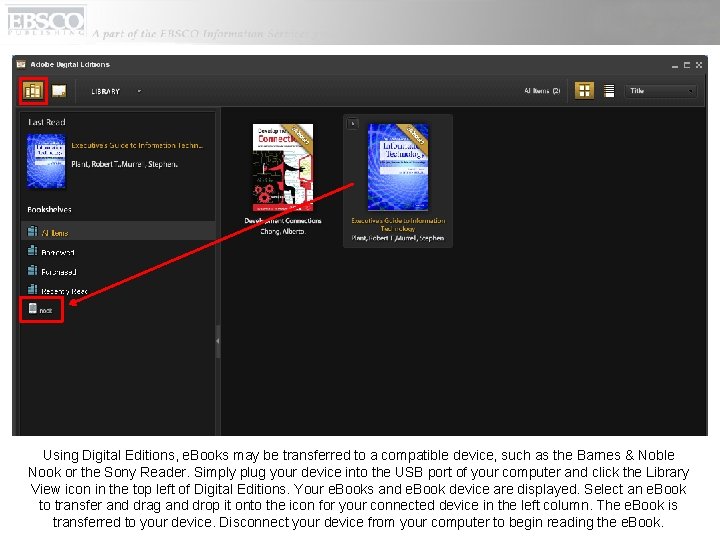Click the Bookshelves heading
This screenshot has height=540, width=720.
coord(49,209)
